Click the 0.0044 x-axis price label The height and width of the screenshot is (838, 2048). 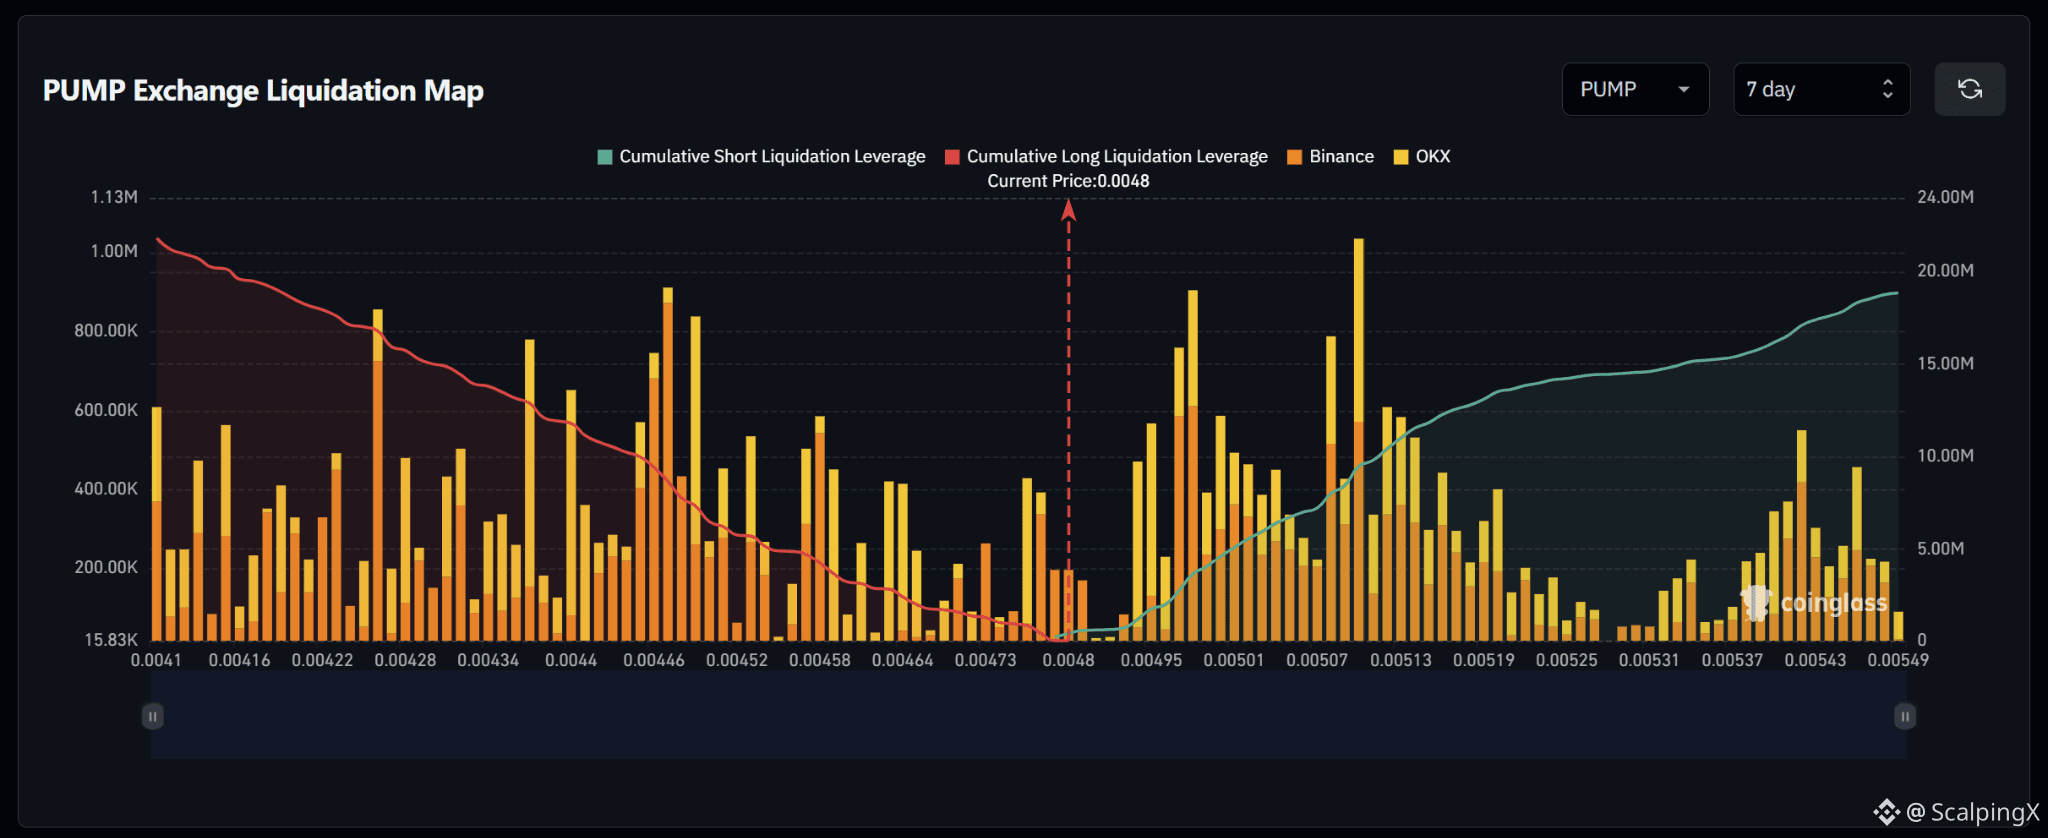pos(571,660)
